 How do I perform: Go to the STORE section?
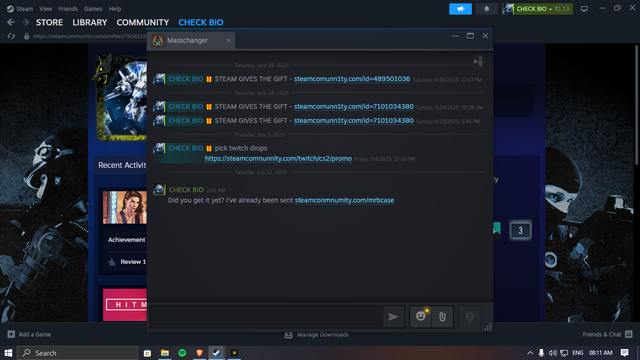click(49, 22)
